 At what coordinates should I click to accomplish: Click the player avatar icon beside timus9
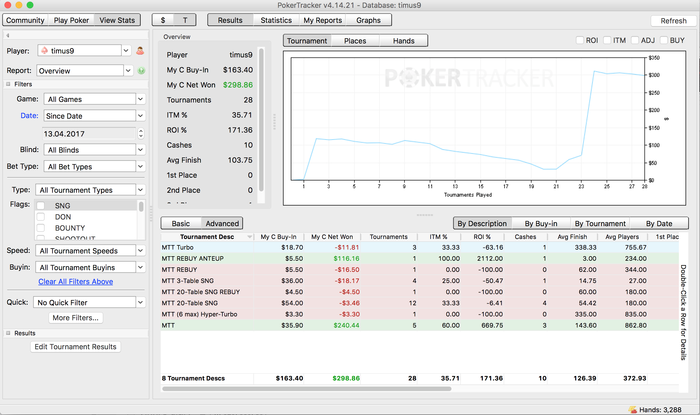[140, 51]
